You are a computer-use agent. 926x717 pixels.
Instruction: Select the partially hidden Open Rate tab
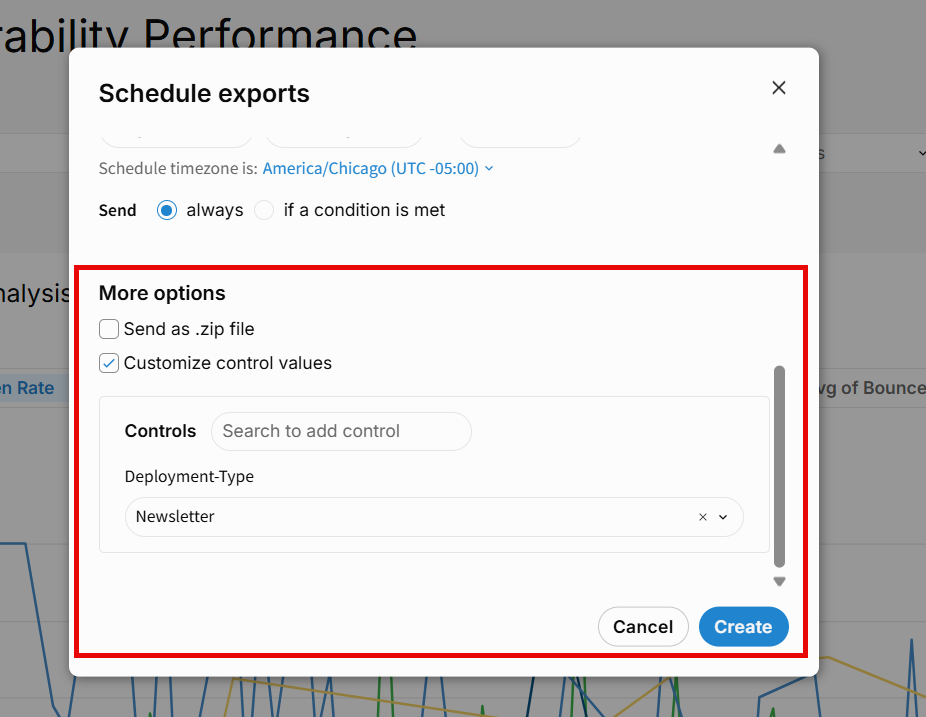[x=30, y=388]
